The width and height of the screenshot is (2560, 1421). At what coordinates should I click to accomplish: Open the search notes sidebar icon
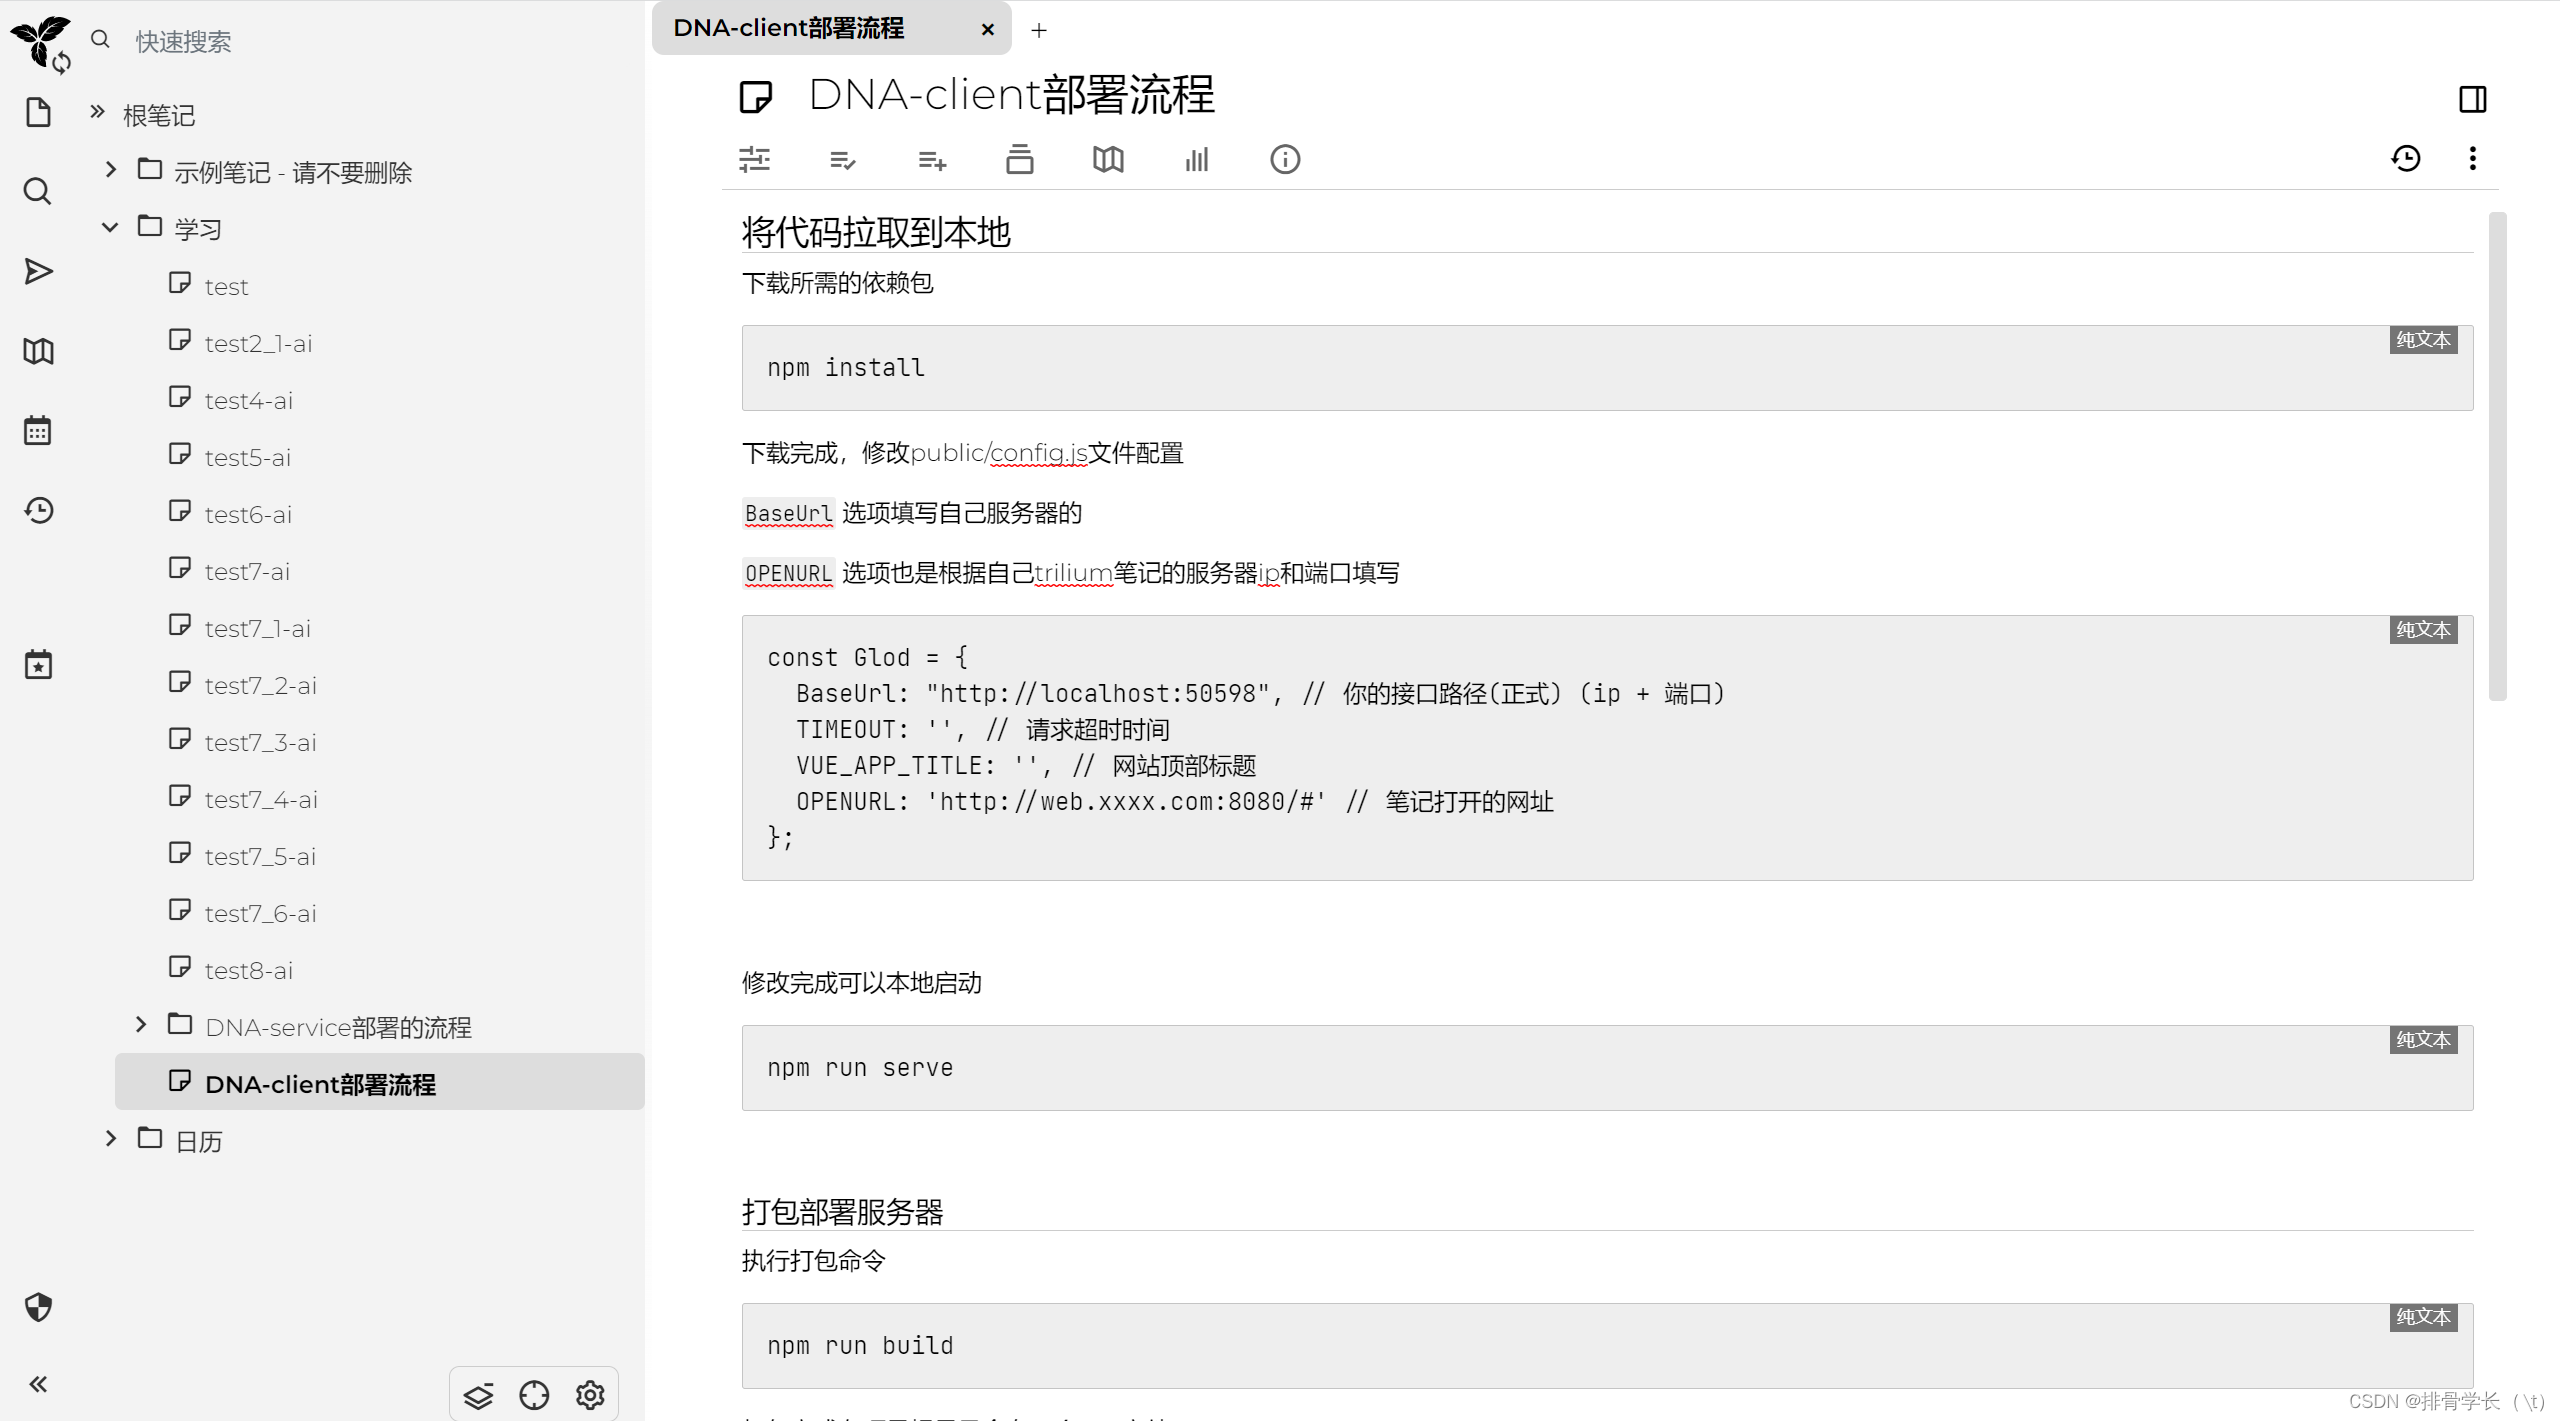point(38,191)
